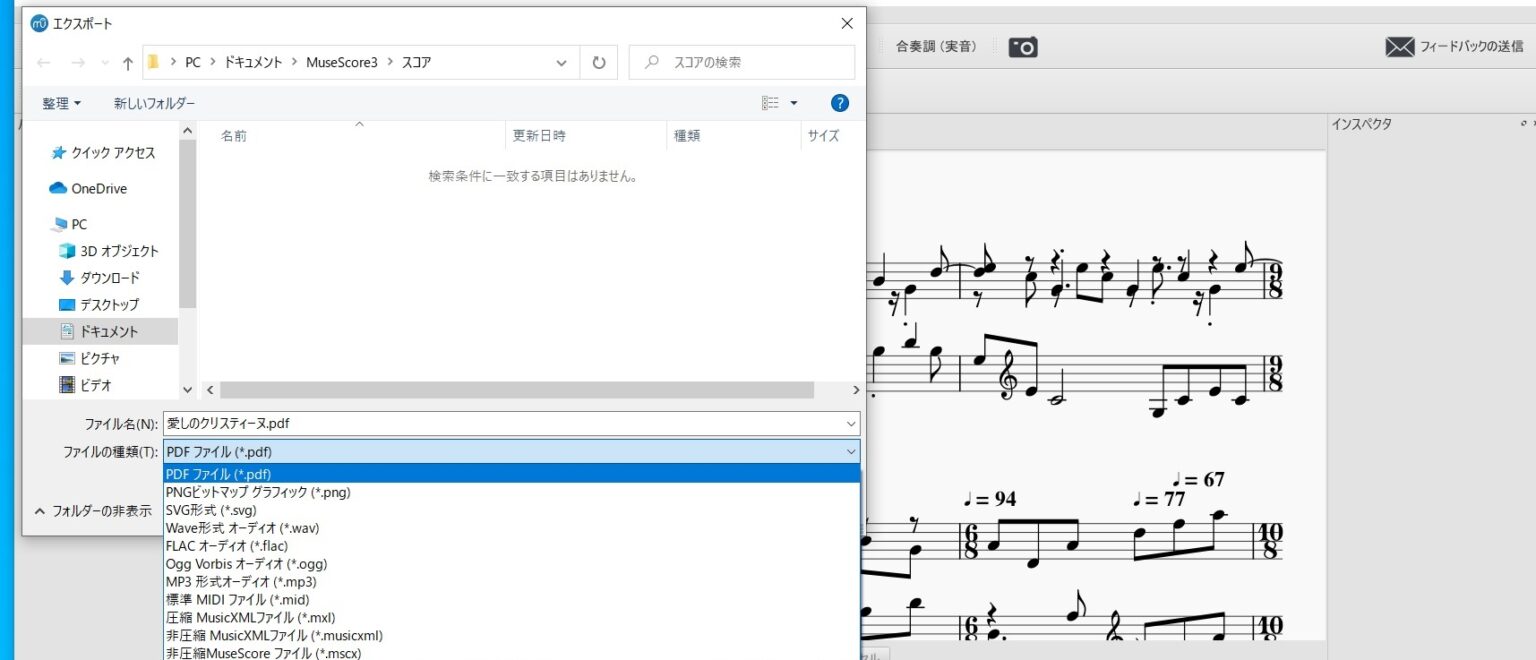This screenshot has height=660, width=1536.
Task: Open the 整理 menu
Action: click(61, 102)
